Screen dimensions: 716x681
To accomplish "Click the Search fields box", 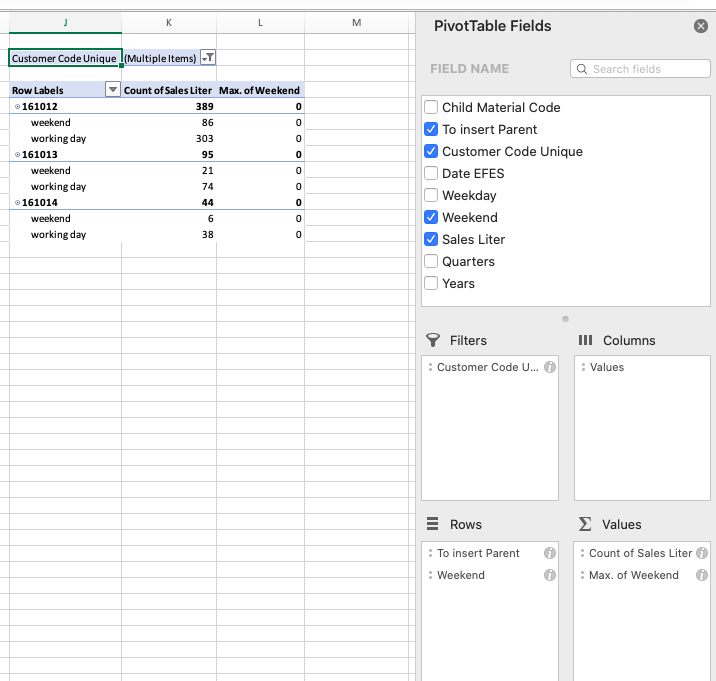I will click(640, 69).
